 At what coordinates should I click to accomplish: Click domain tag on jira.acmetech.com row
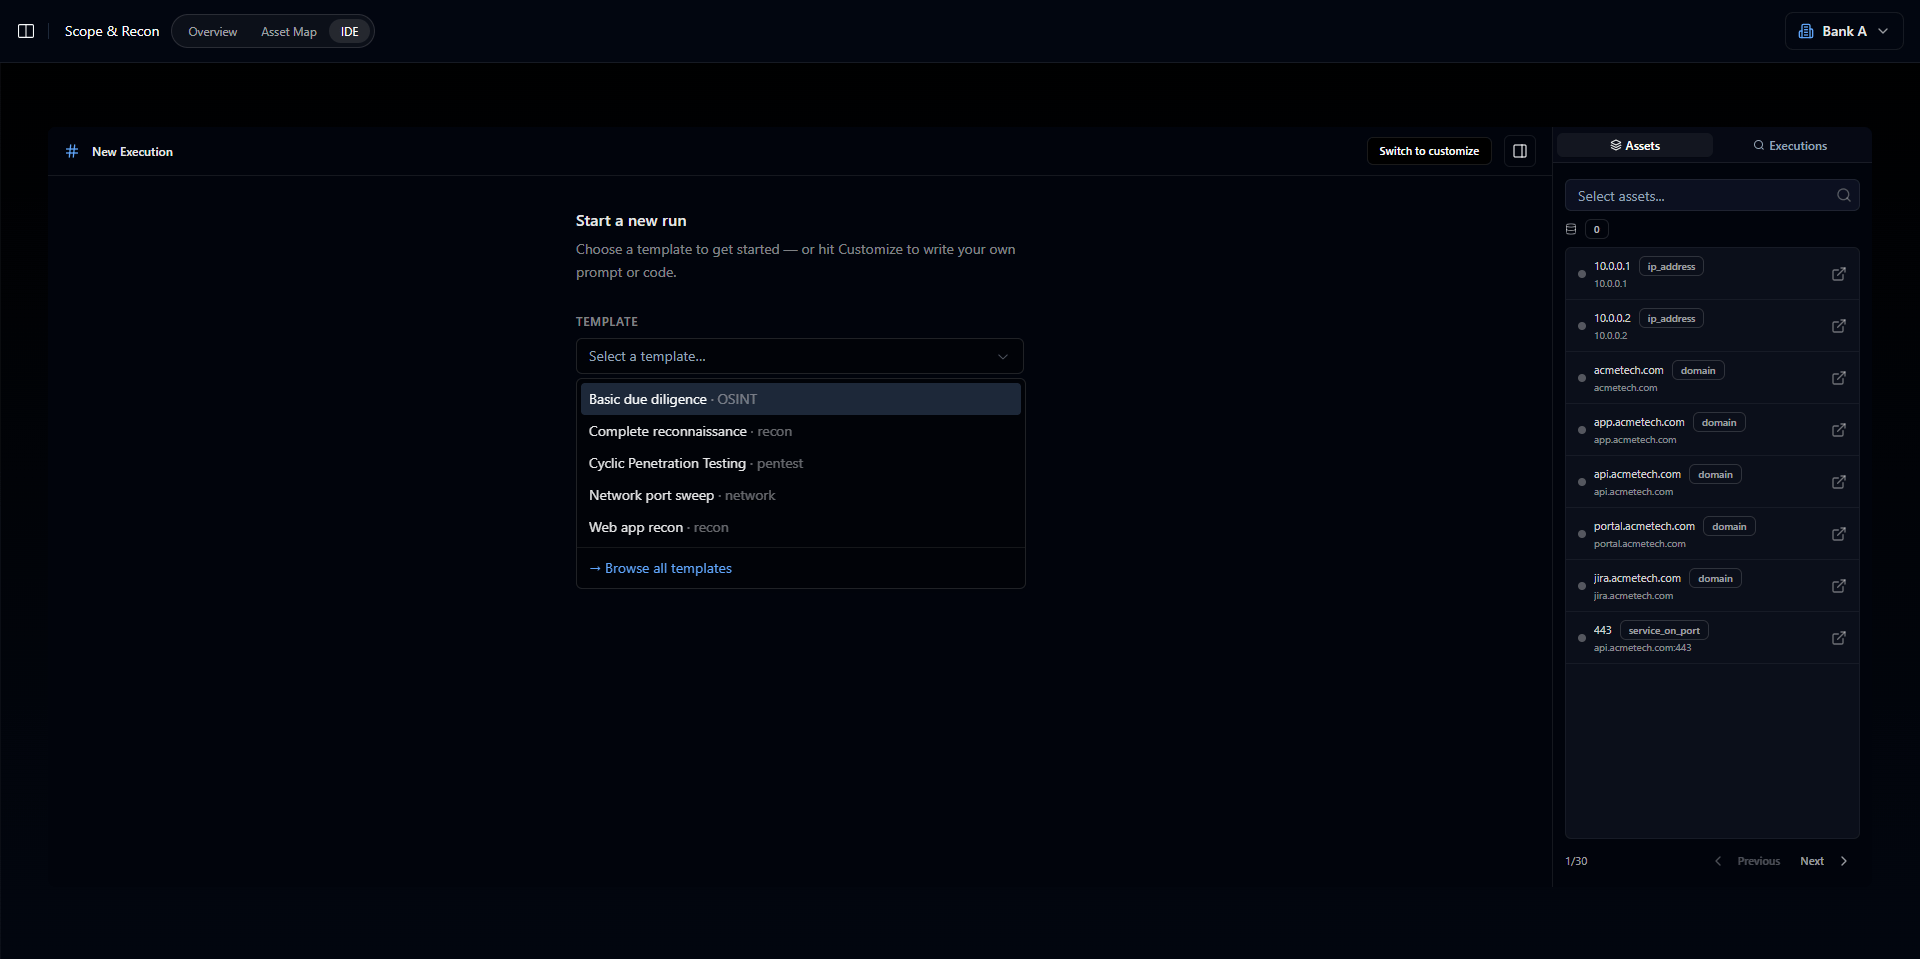pos(1715,578)
